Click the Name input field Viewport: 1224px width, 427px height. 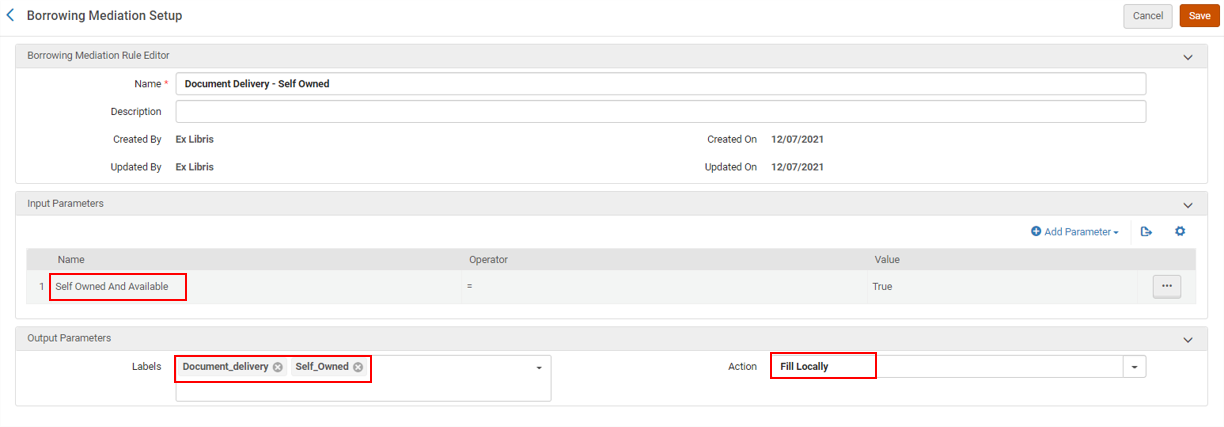click(660, 84)
